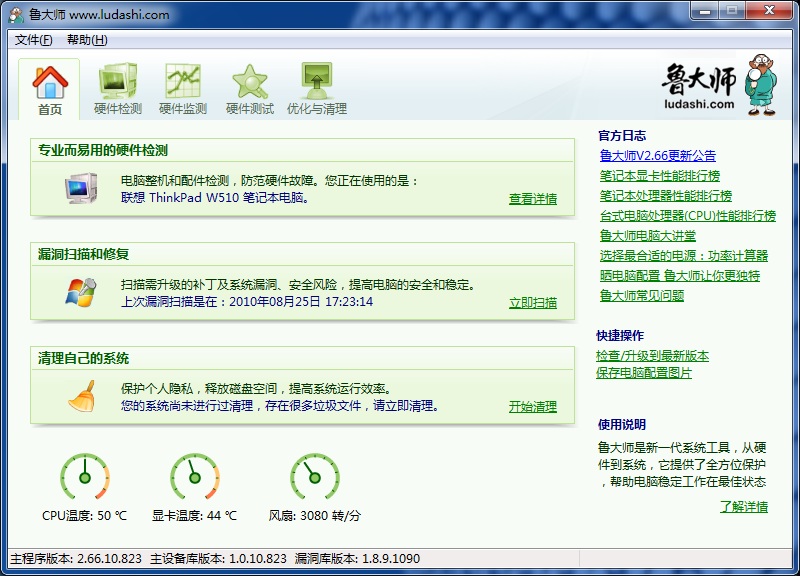Click 联想 ThinkPad W510 笔记本电脑 text

(x=215, y=198)
